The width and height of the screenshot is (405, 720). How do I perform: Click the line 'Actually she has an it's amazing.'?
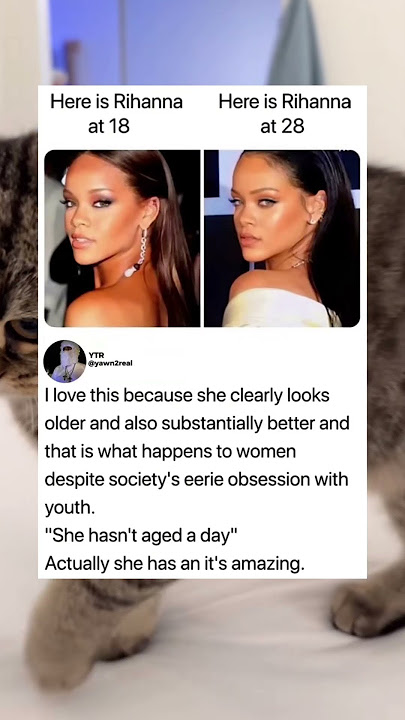(x=174, y=563)
